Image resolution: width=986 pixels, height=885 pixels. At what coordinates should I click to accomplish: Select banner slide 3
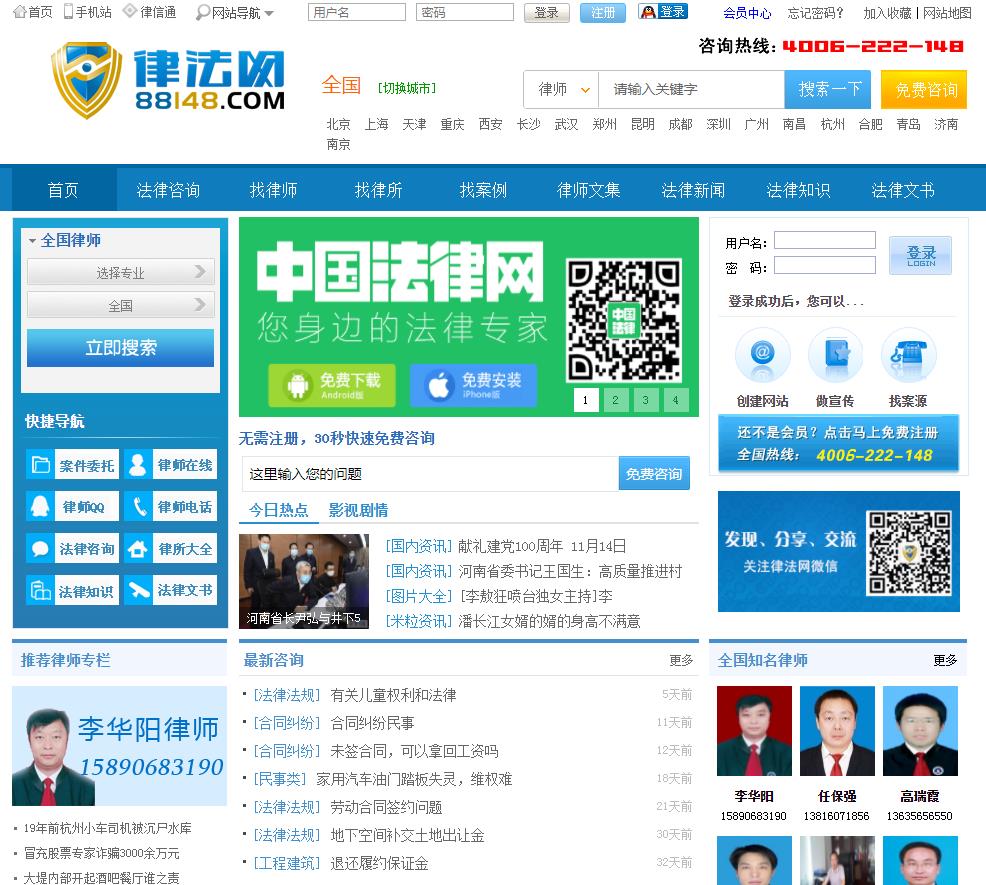click(646, 400)
